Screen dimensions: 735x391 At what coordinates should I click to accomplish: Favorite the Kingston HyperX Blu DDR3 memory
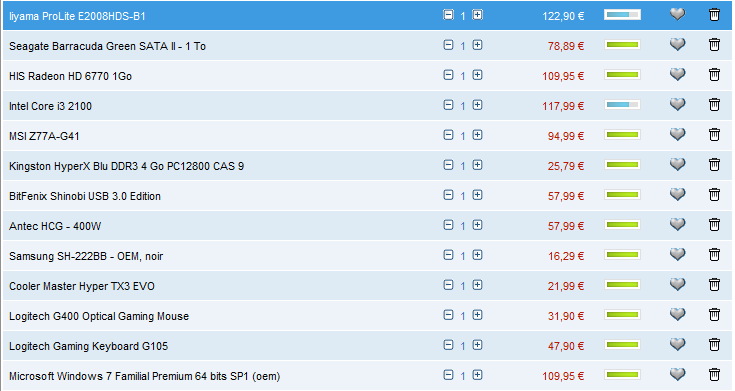[x=677, y=165]
